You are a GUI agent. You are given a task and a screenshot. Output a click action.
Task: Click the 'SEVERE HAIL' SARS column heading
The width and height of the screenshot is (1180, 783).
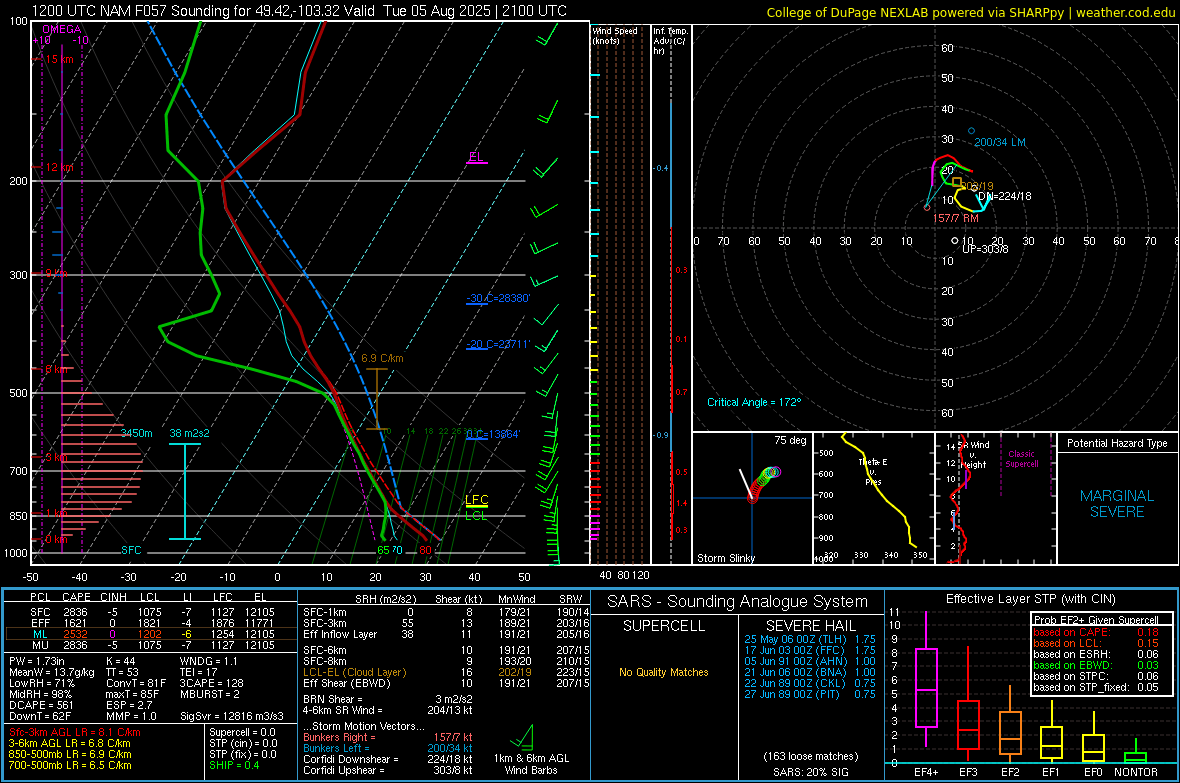coord(810,626)
